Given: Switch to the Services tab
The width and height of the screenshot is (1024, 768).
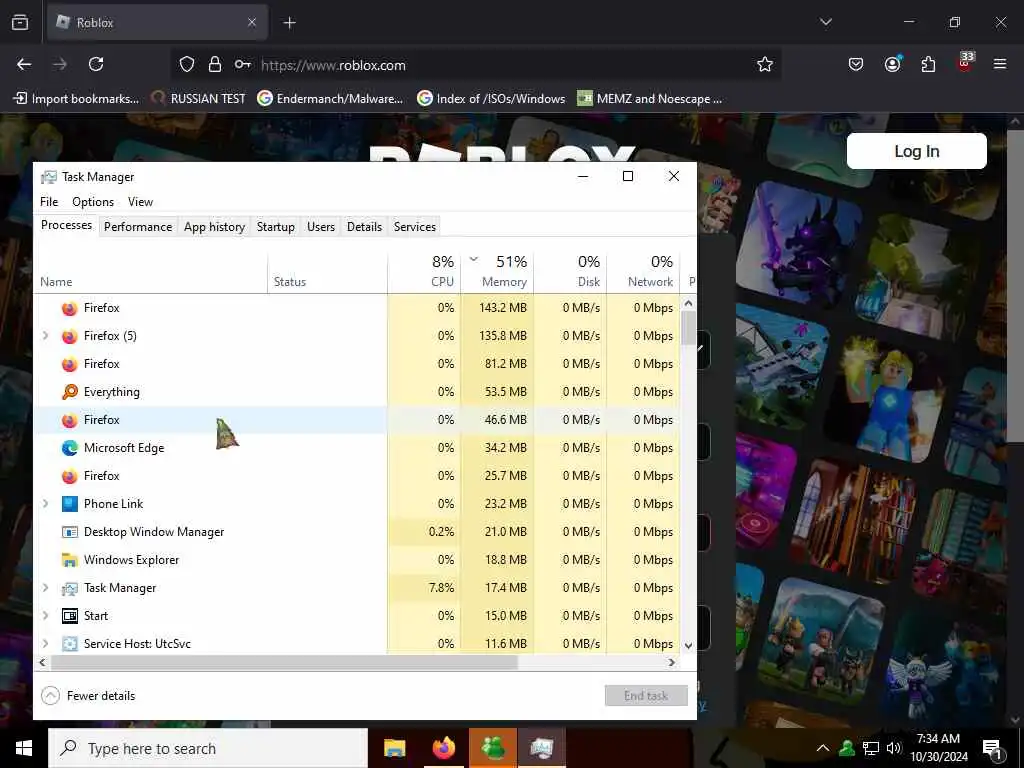Looking at the screenshot, I should tap(415, 227).
